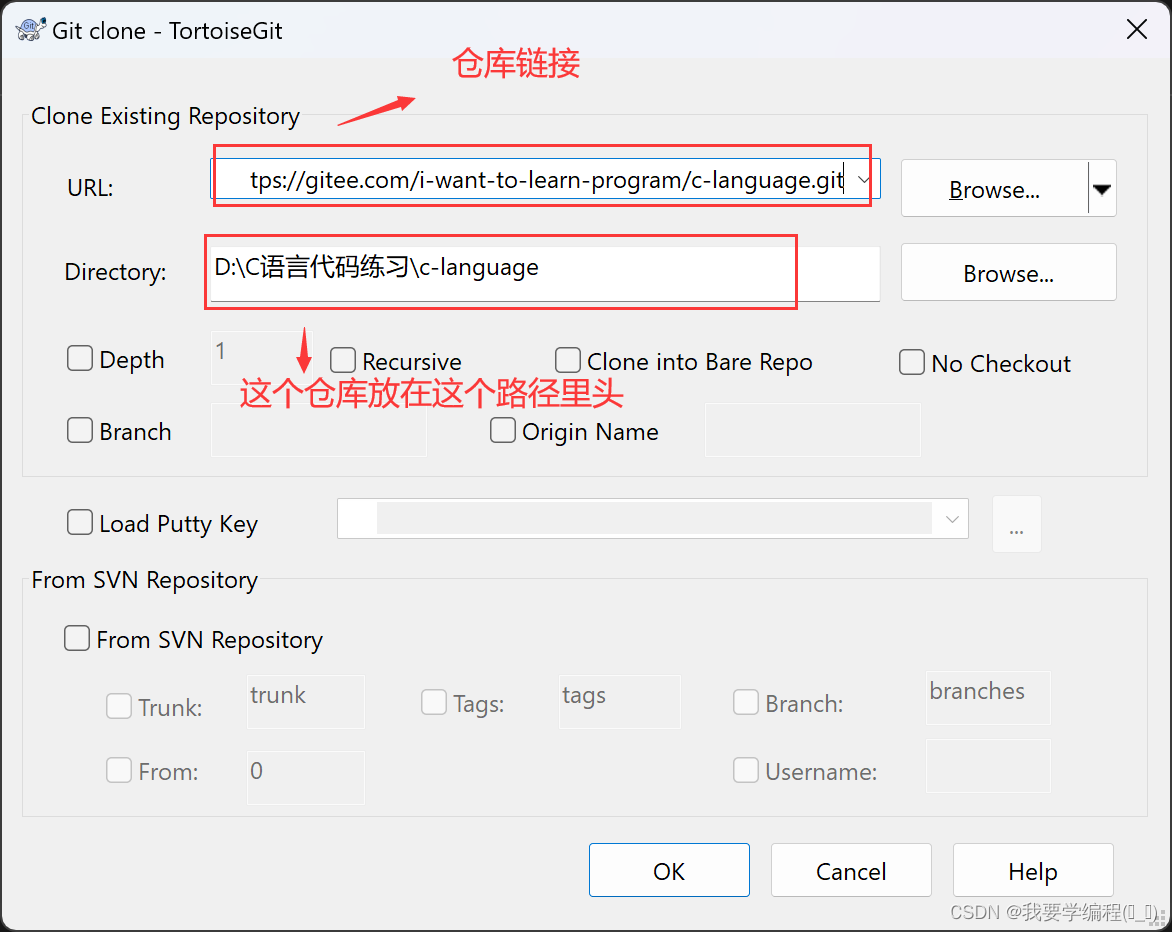Screen dimensions: 1172x932
Task: Open Help for Git clone
Action: coord(1033,871)
